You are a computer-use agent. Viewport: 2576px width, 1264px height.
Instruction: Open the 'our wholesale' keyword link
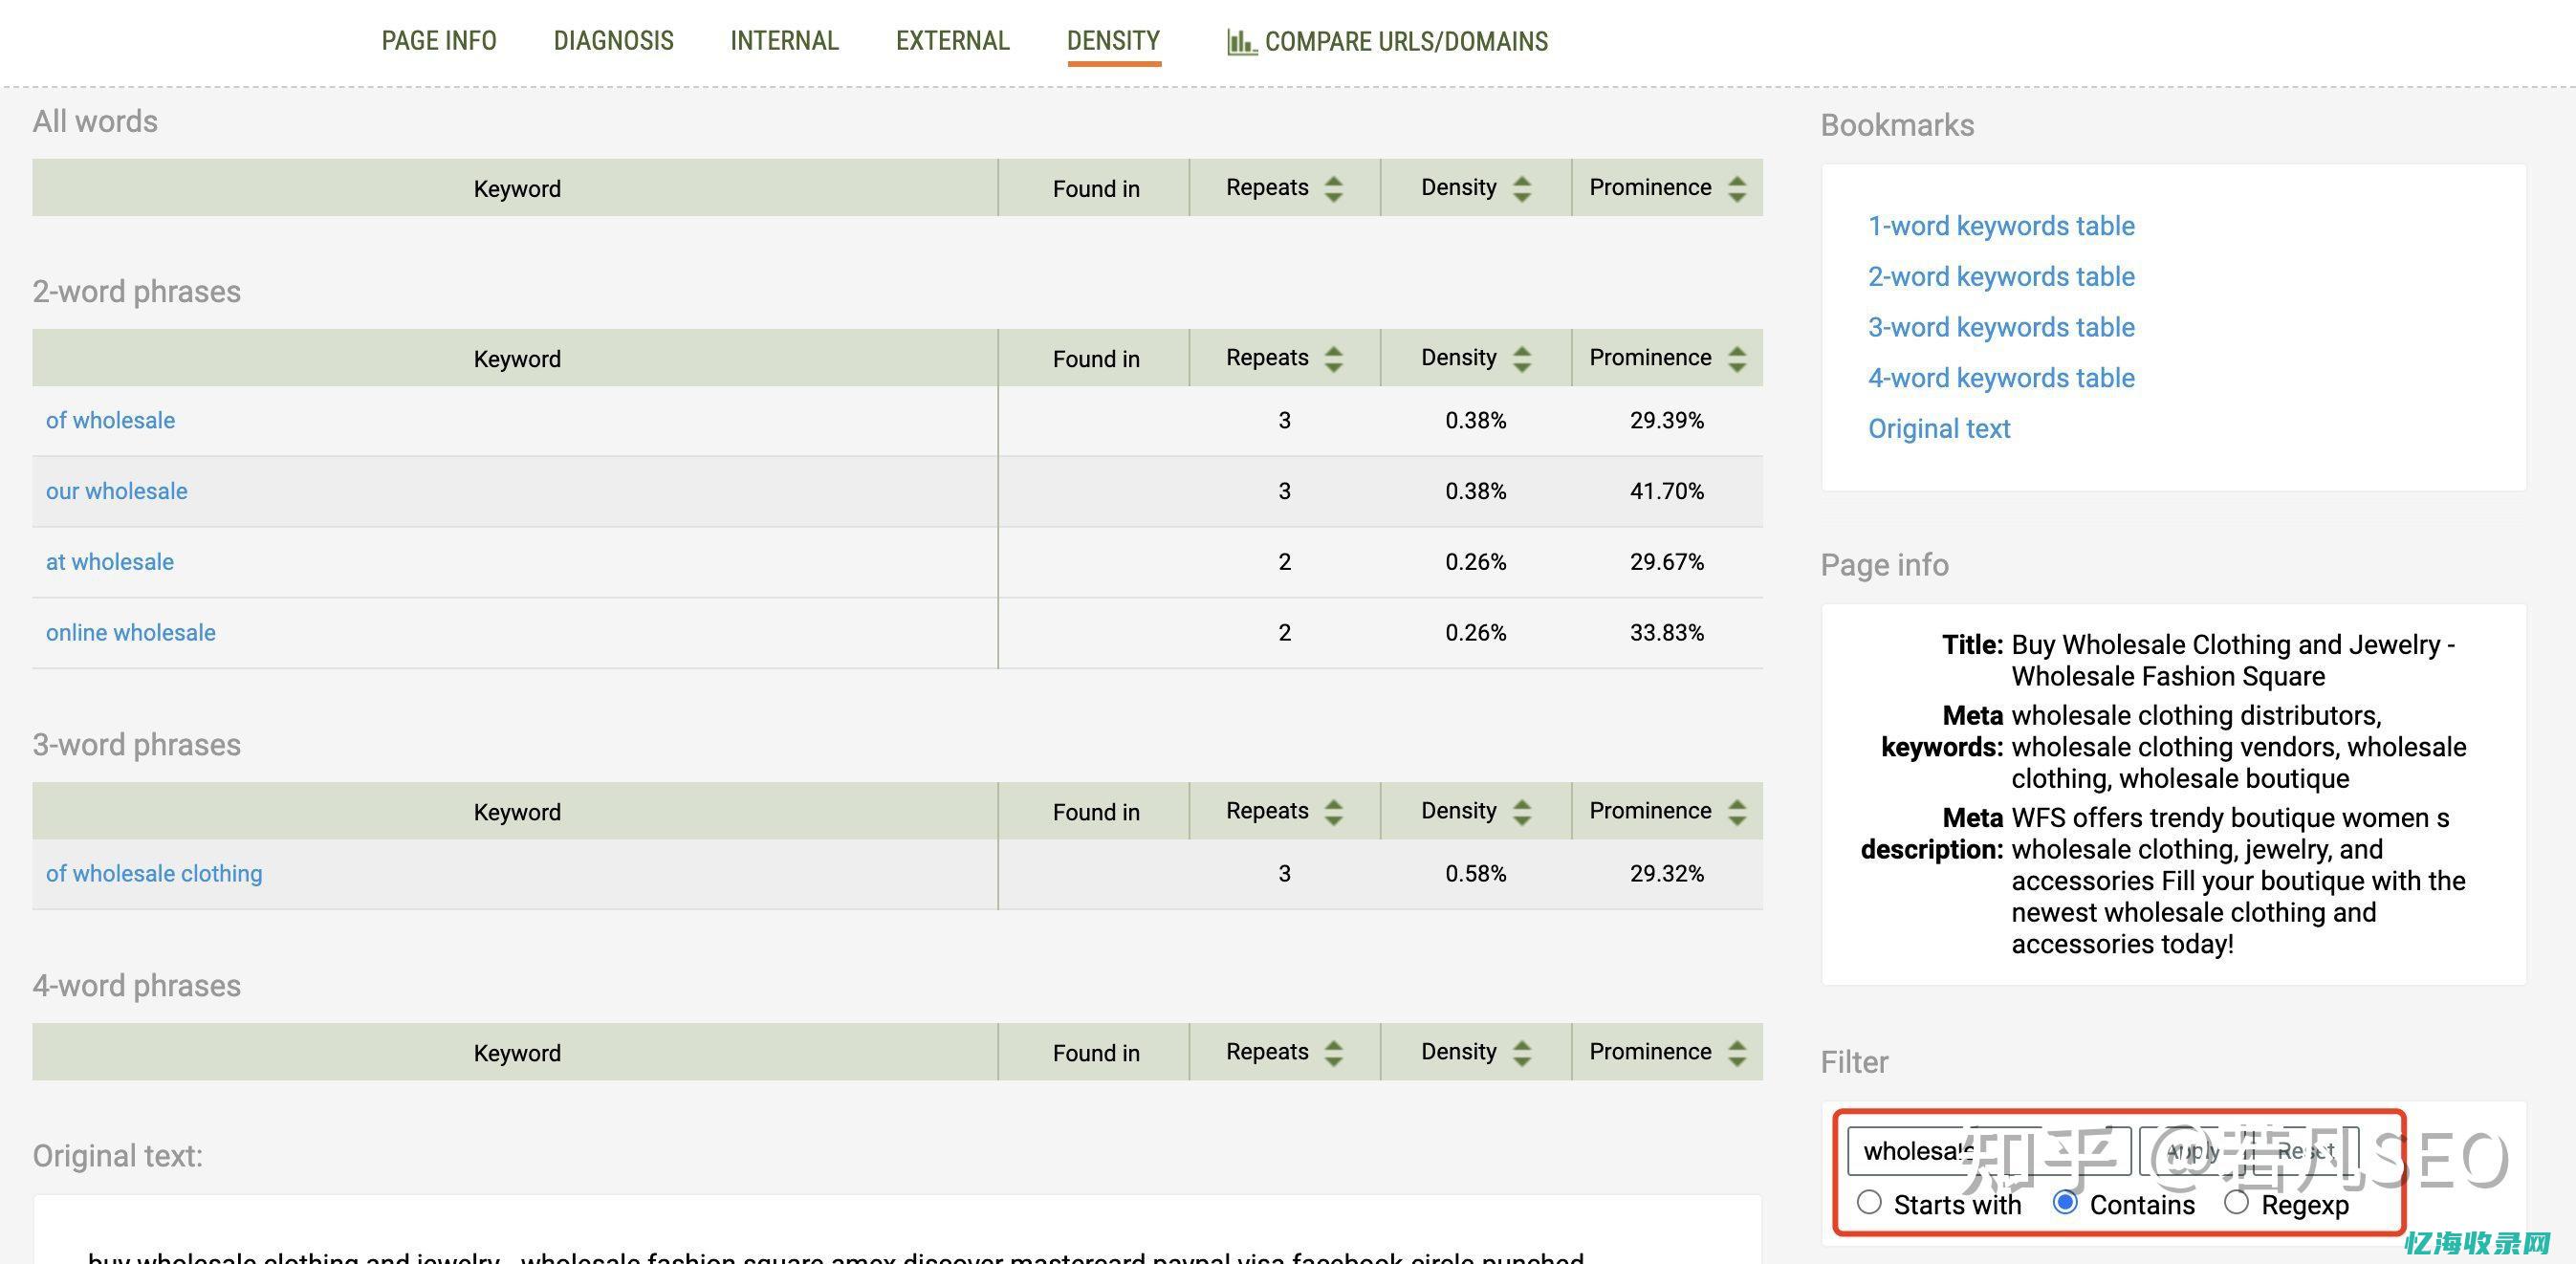[x=116, y=491]
